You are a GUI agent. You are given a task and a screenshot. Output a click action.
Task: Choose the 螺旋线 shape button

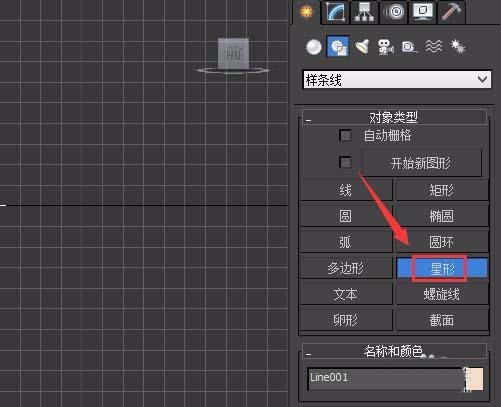click(x=442, y=294)
